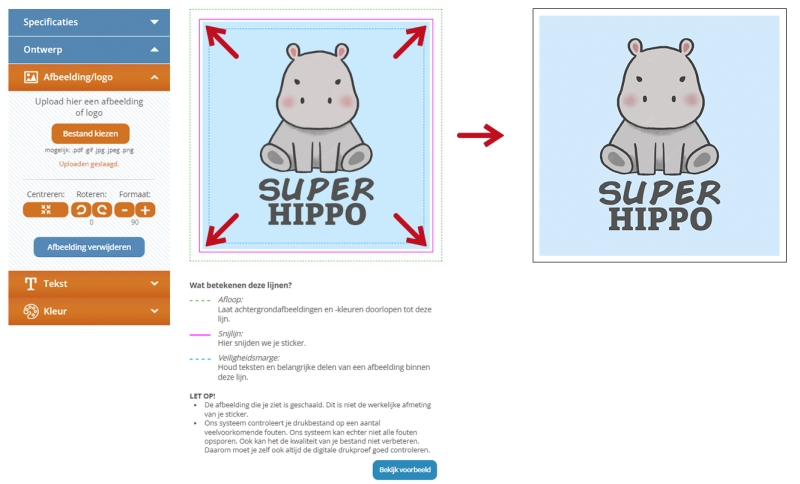Click the picture icon beside Afbeelding/logo

pos(31,77)
